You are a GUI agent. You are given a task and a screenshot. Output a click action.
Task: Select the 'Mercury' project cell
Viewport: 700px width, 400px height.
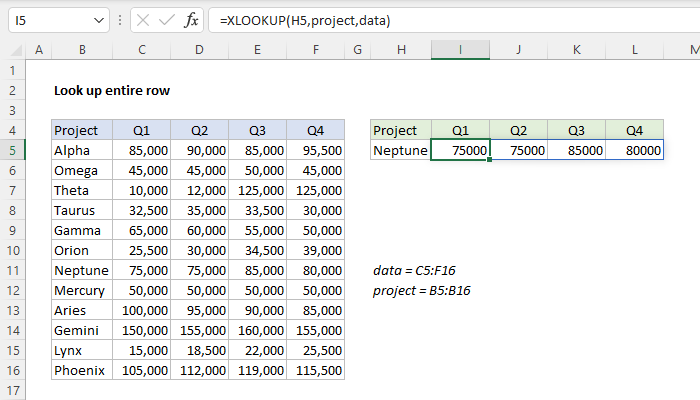tap(82, 291)
